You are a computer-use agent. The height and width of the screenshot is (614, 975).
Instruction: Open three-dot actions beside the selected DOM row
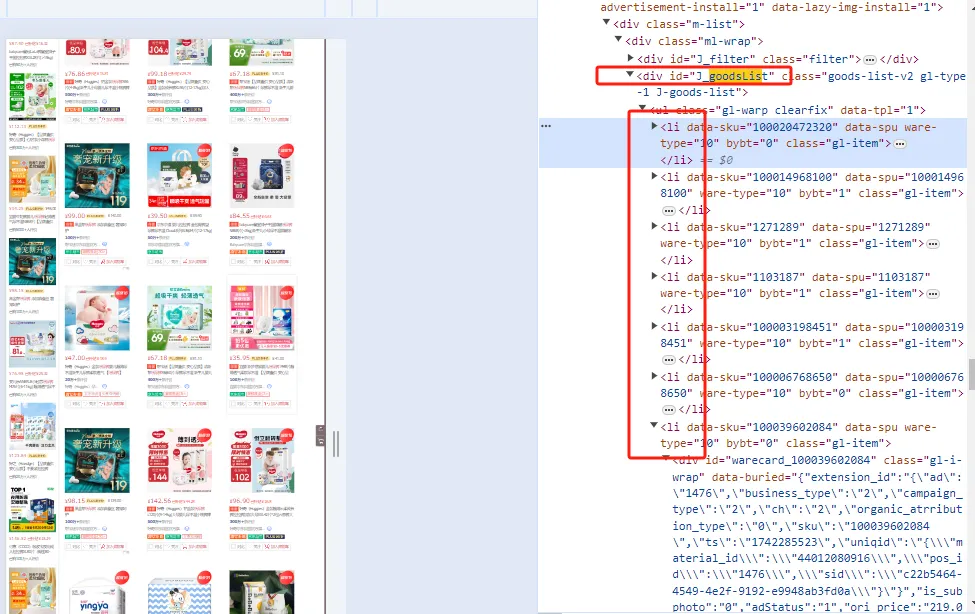546,126
